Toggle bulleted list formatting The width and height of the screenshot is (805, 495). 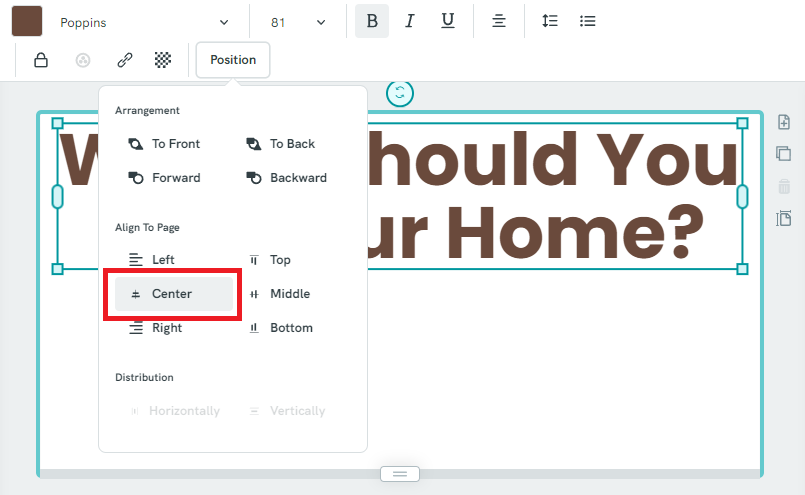(587, 21)
